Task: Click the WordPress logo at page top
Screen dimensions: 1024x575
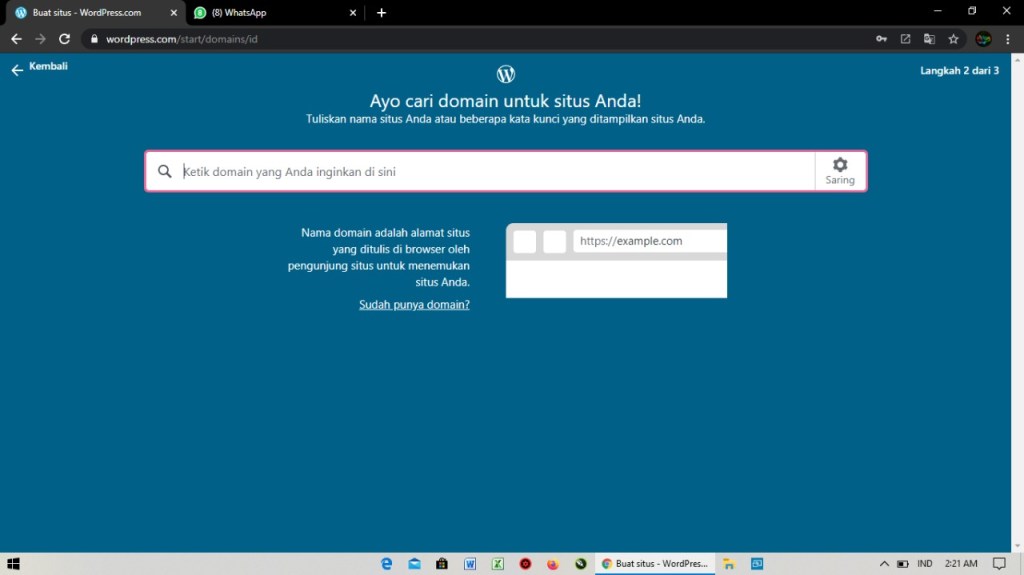Action: [506, 74]
